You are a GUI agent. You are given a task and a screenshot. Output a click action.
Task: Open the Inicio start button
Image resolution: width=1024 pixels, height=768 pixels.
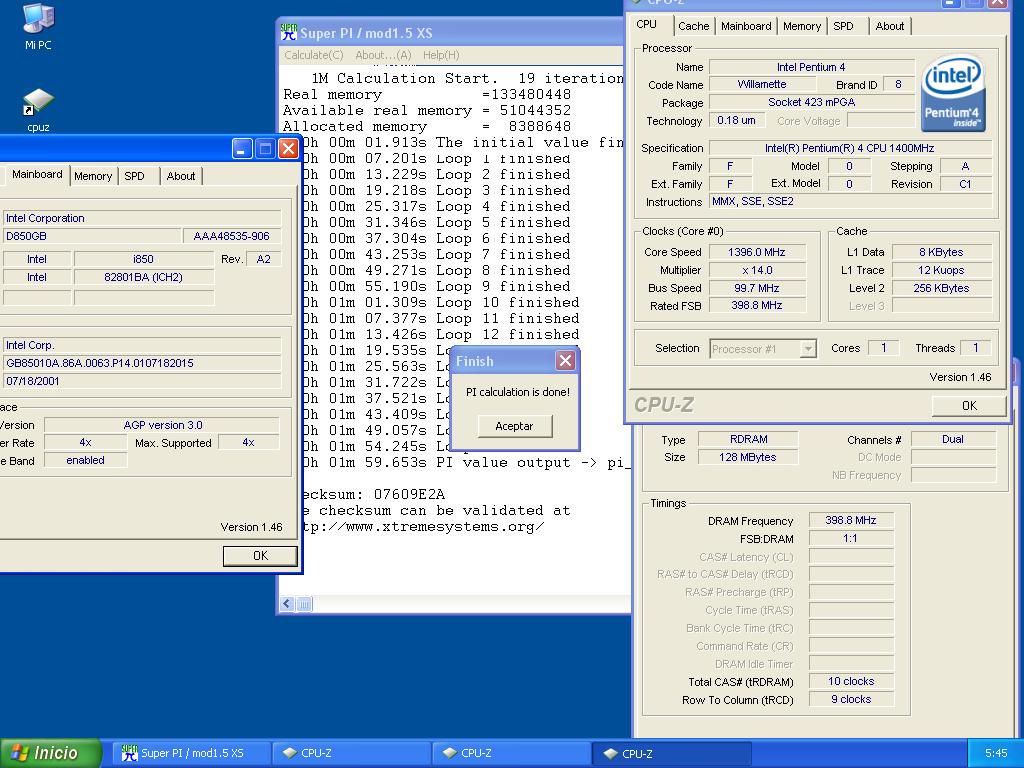click(x=51, y=753)
